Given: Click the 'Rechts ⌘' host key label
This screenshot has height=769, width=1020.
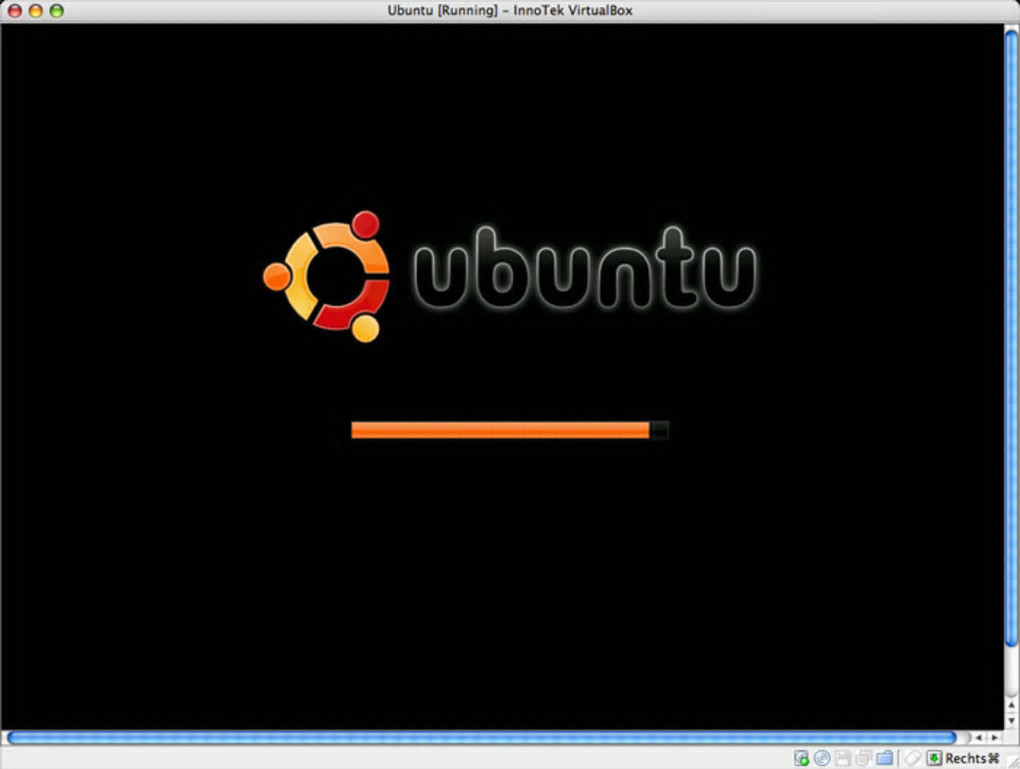Looking at the screenshot, I should [972, 758].
